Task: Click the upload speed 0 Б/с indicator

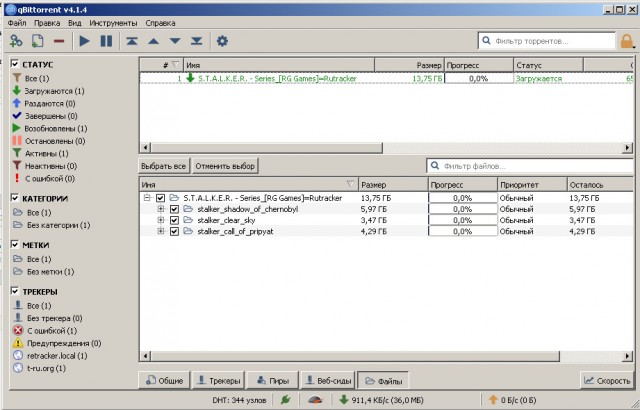Action: click(x=513, y=400)
